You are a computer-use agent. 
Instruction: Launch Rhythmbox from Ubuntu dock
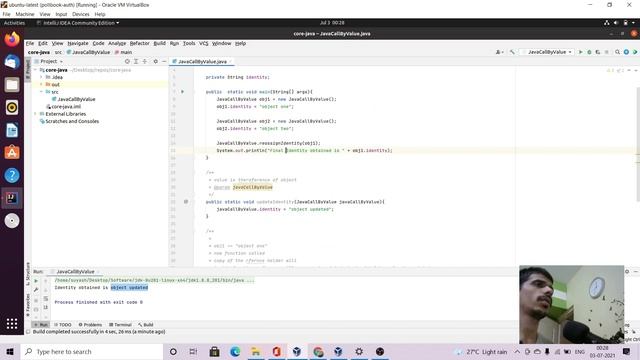click(12, 107)
